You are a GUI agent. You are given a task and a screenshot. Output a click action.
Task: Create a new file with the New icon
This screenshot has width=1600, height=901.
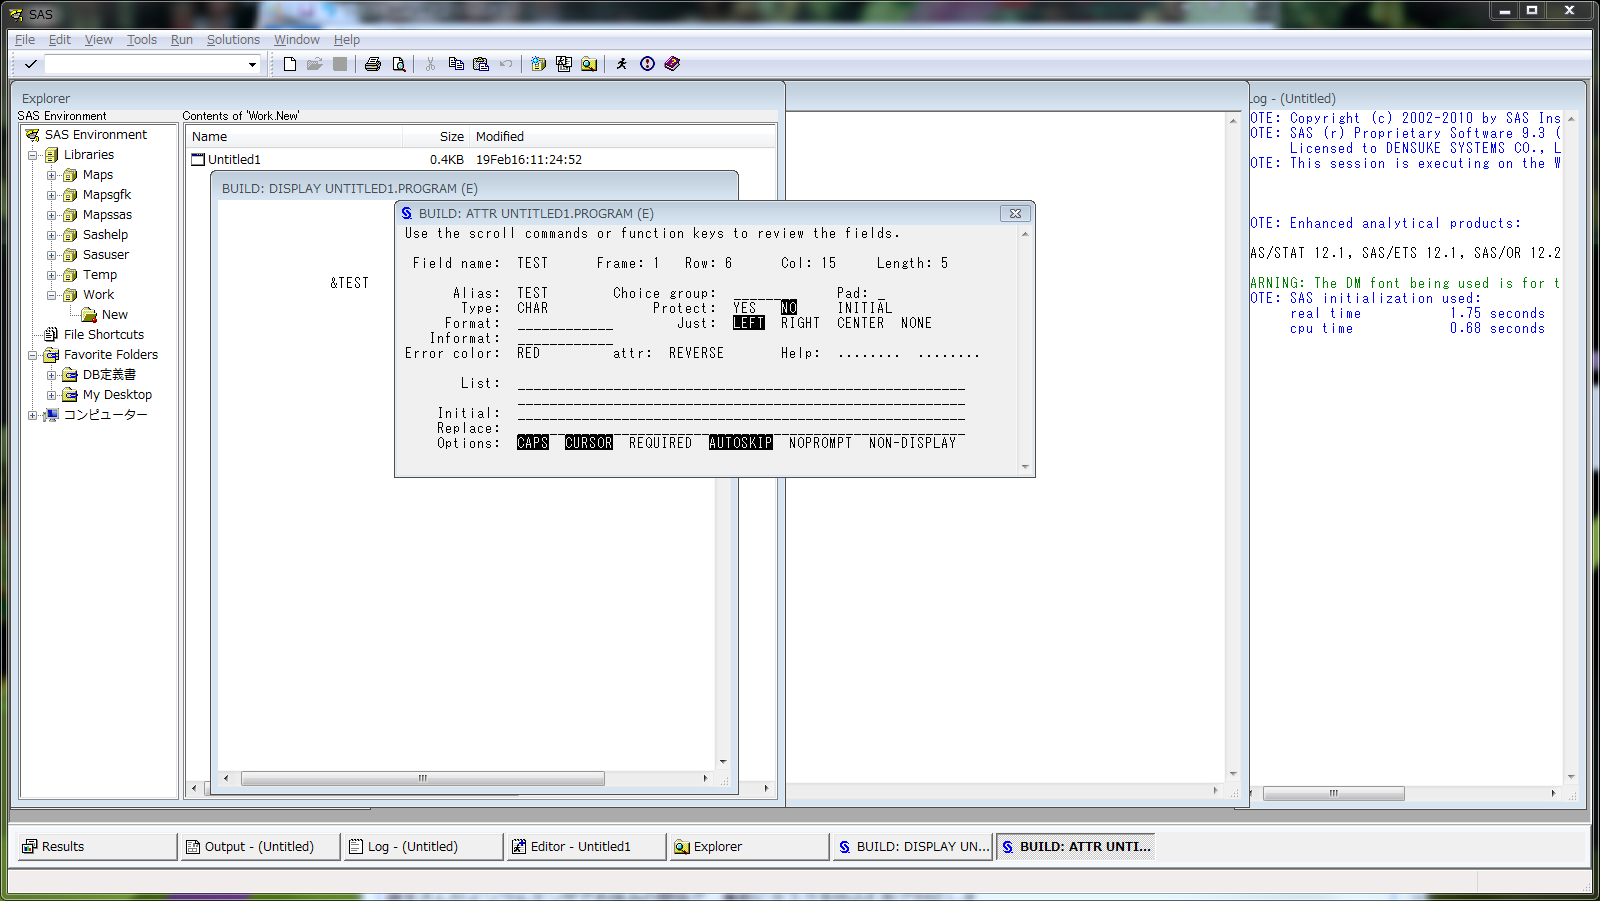[x=290, y=63]
